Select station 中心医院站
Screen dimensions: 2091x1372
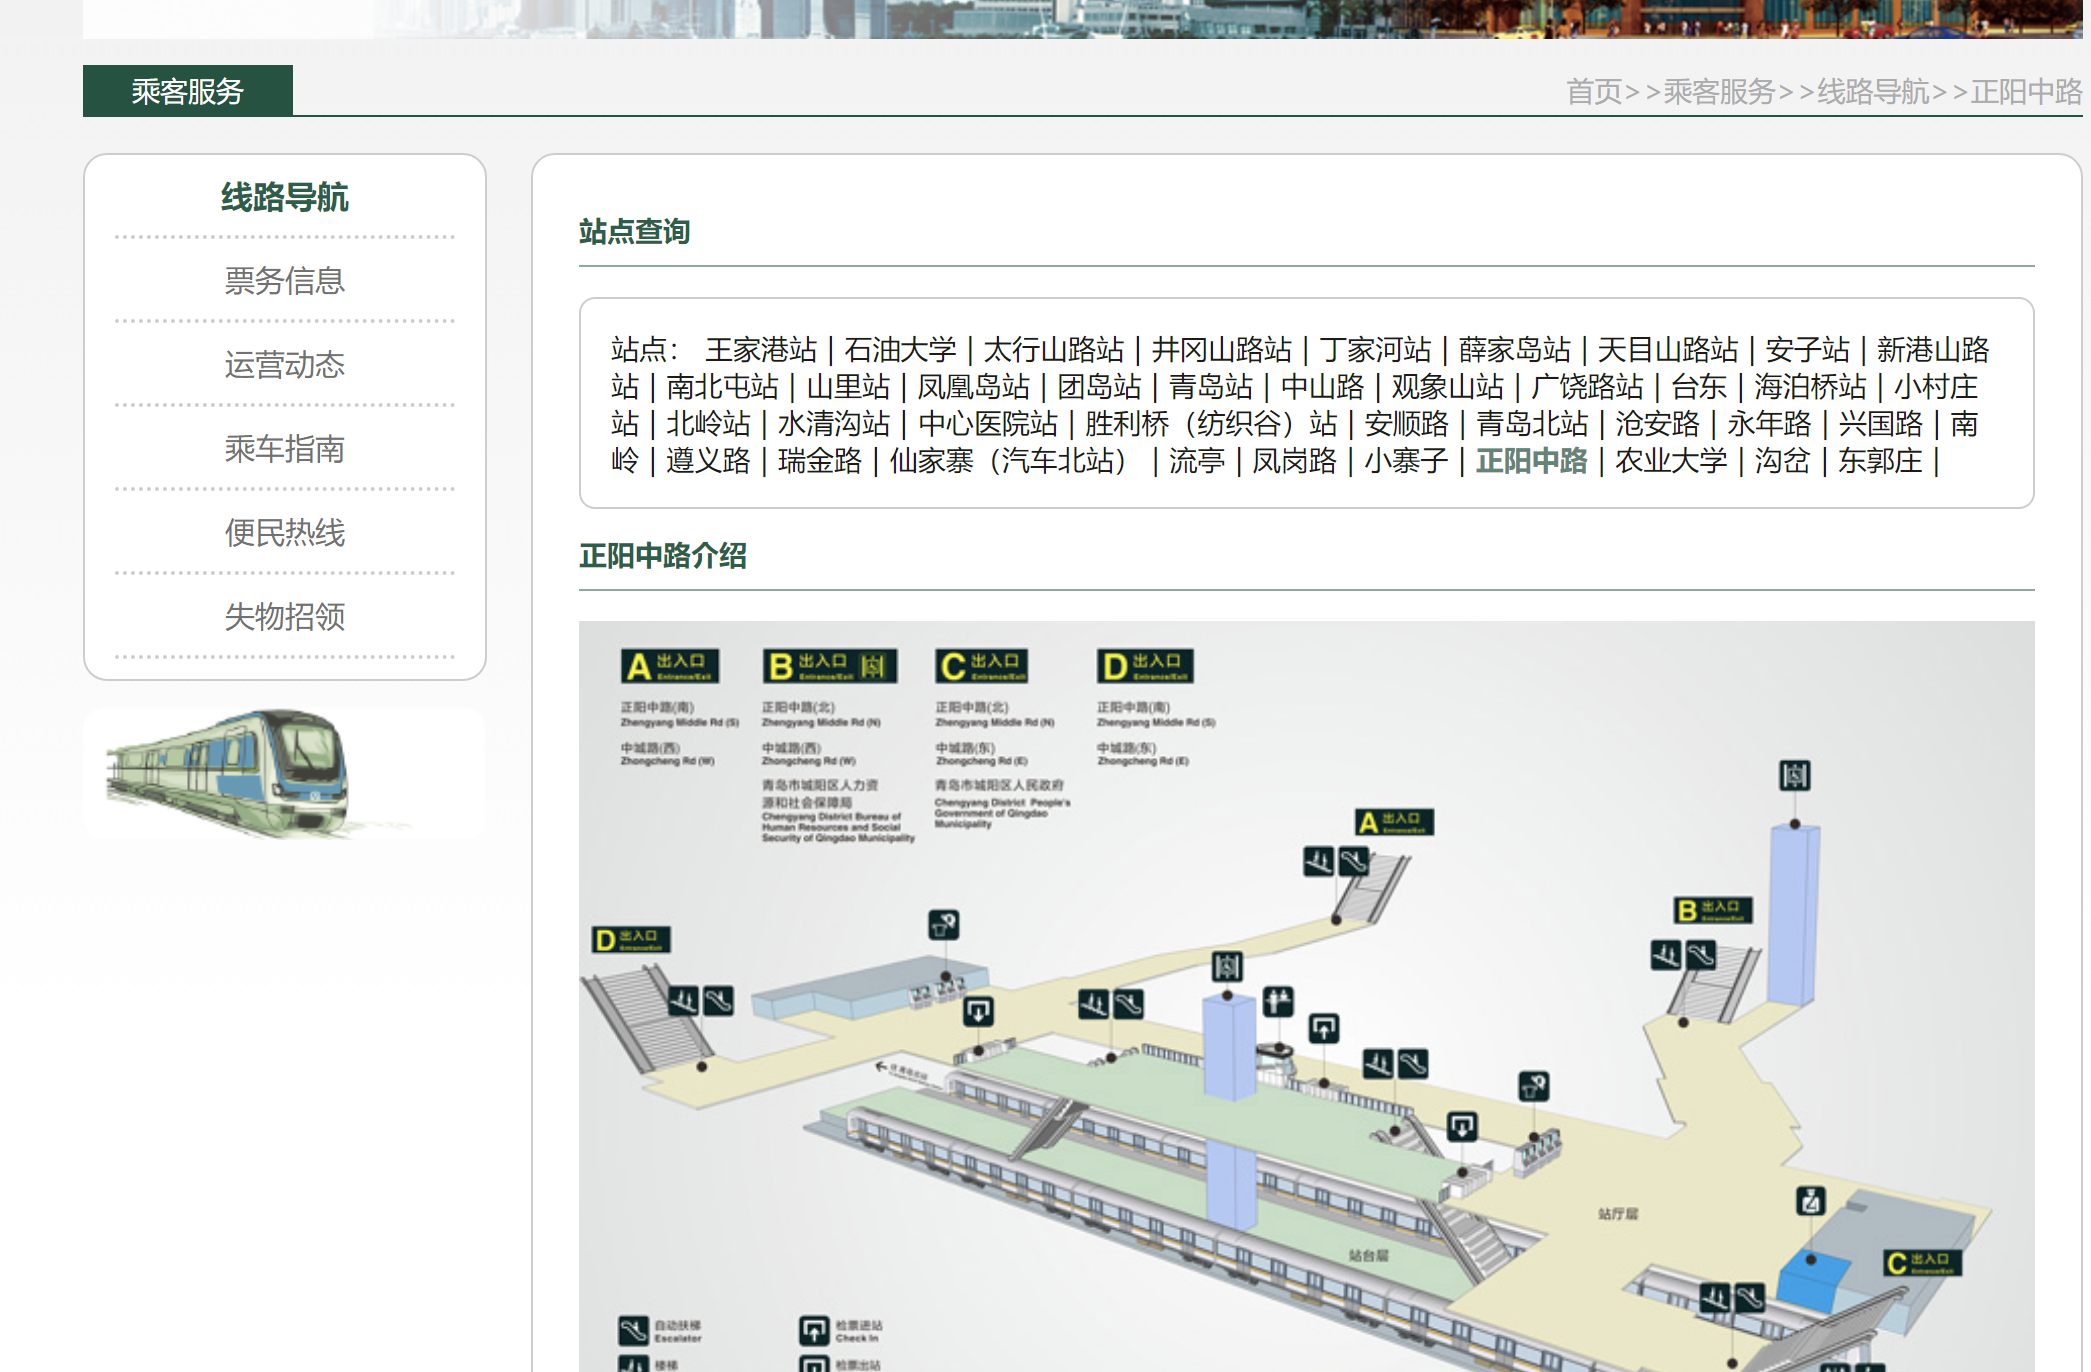(x=988, y=424)
